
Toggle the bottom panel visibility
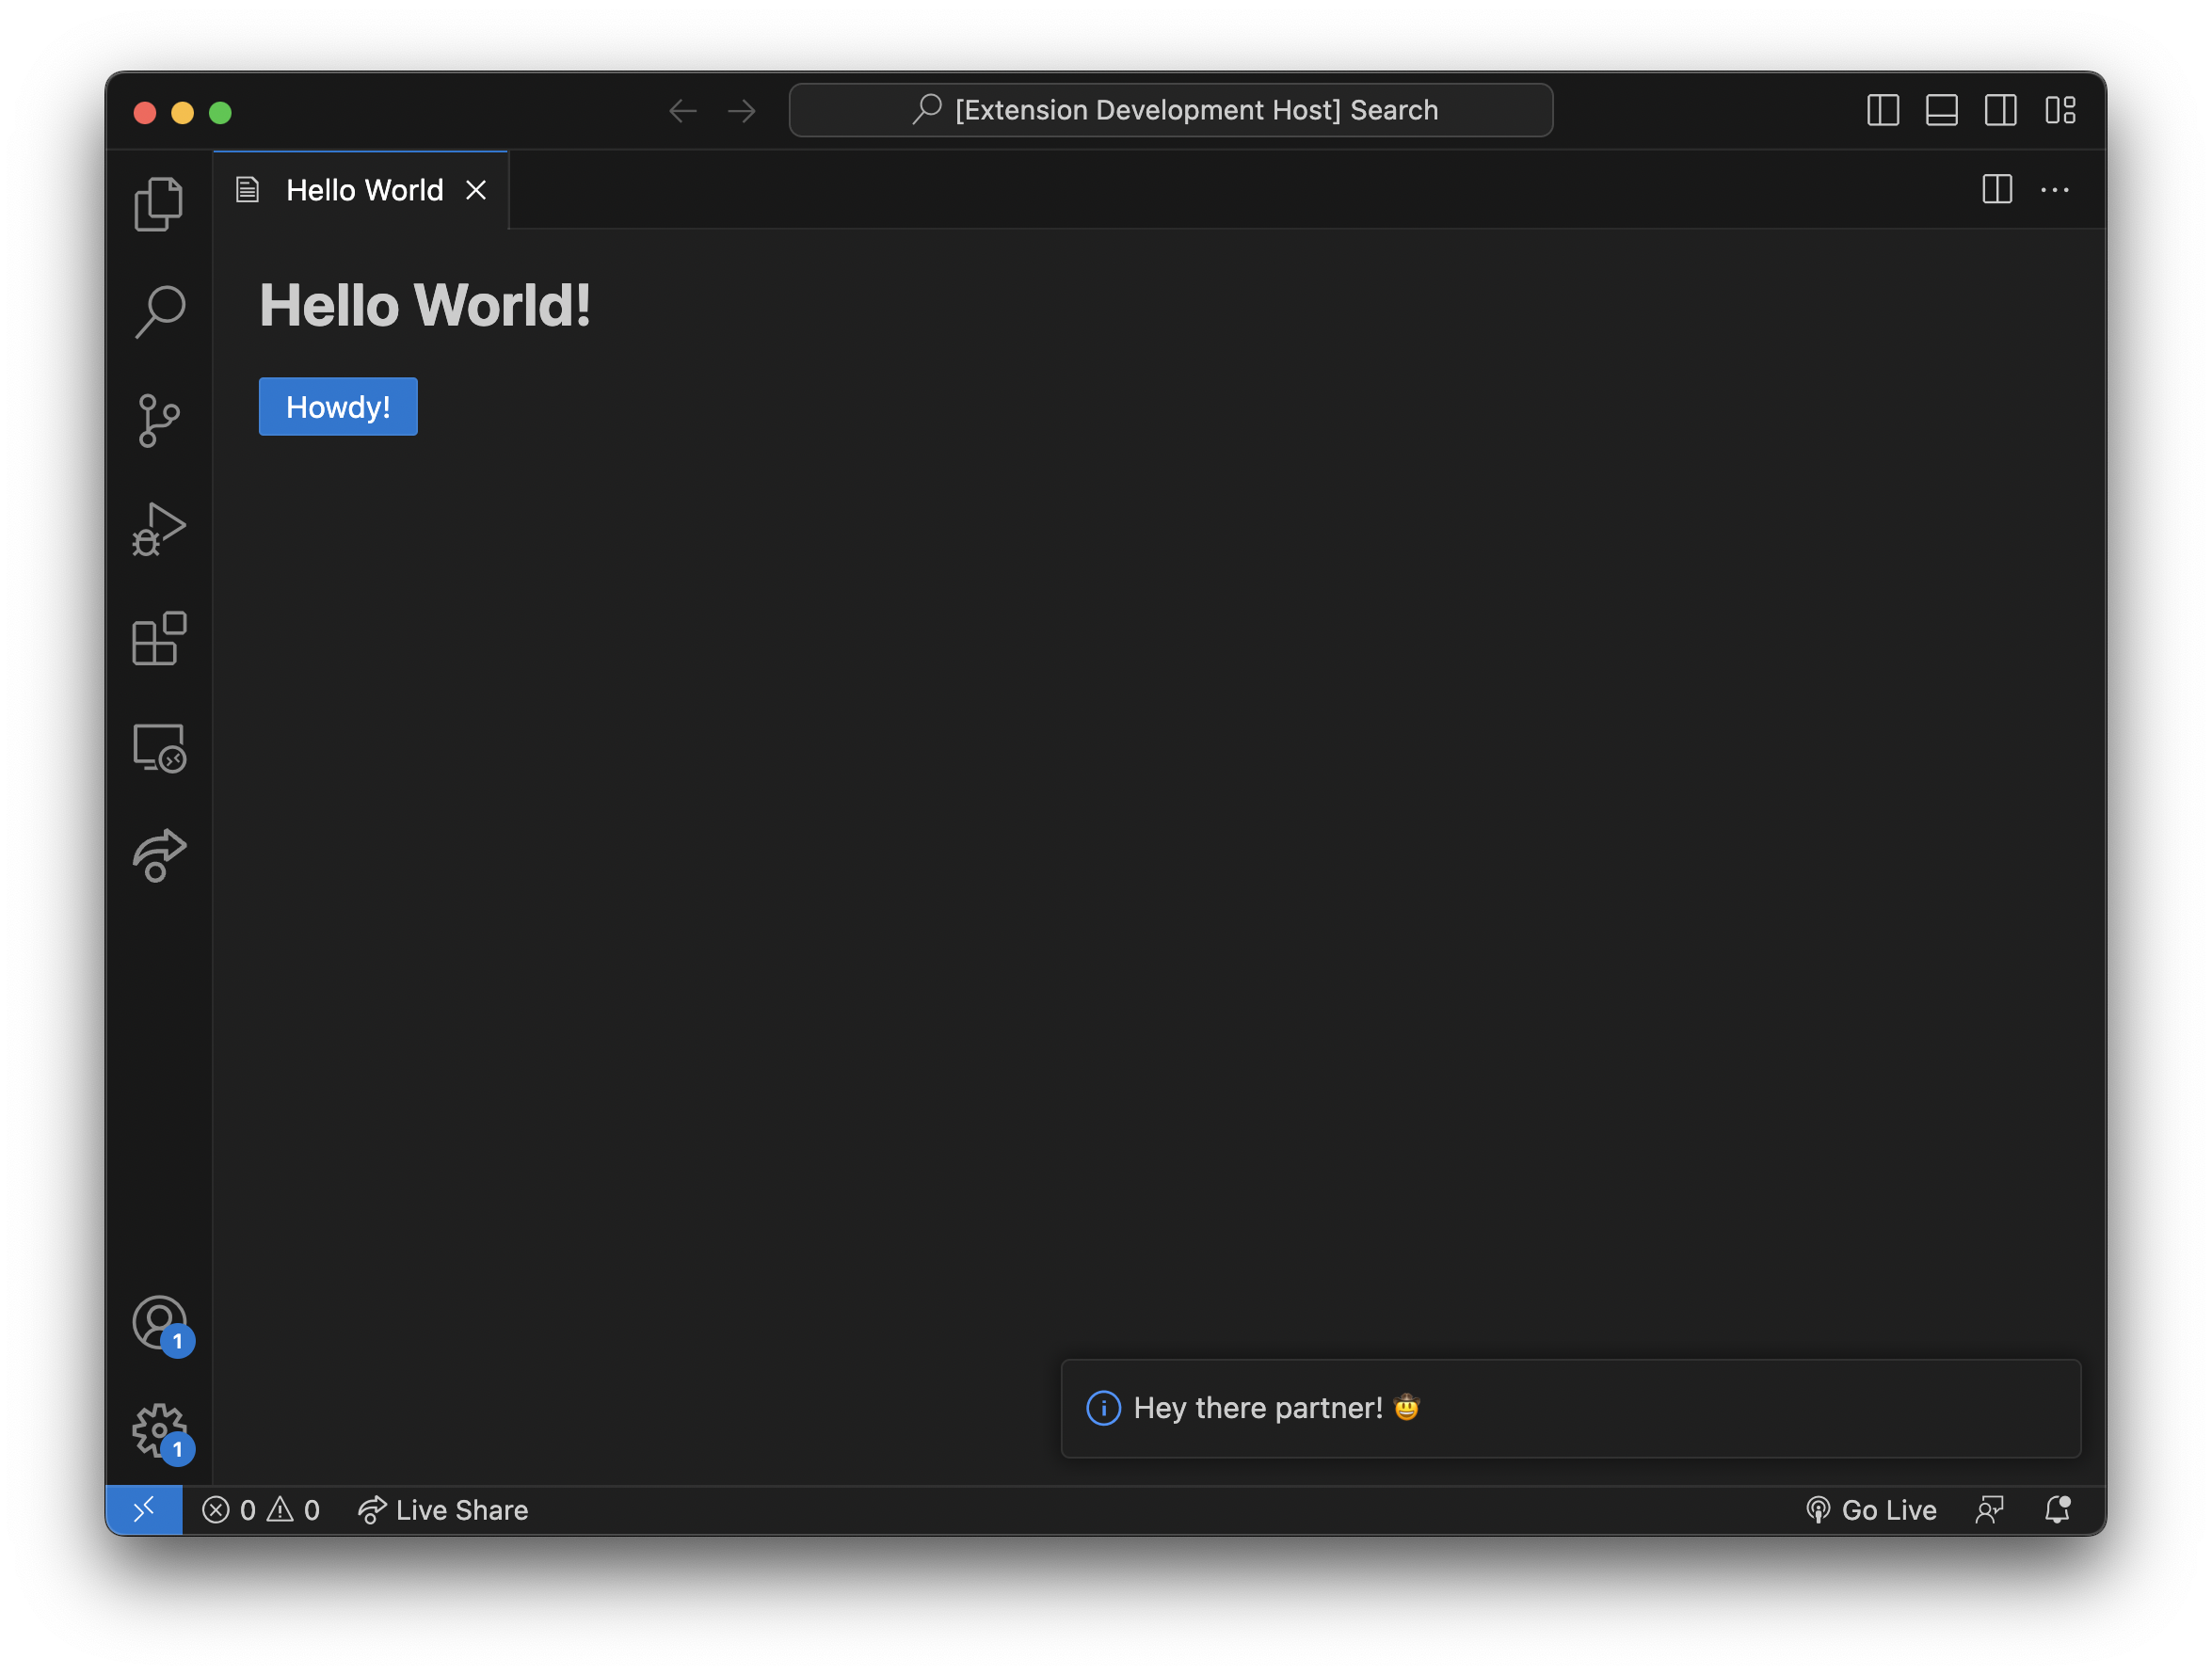(x=1941, y=110)
